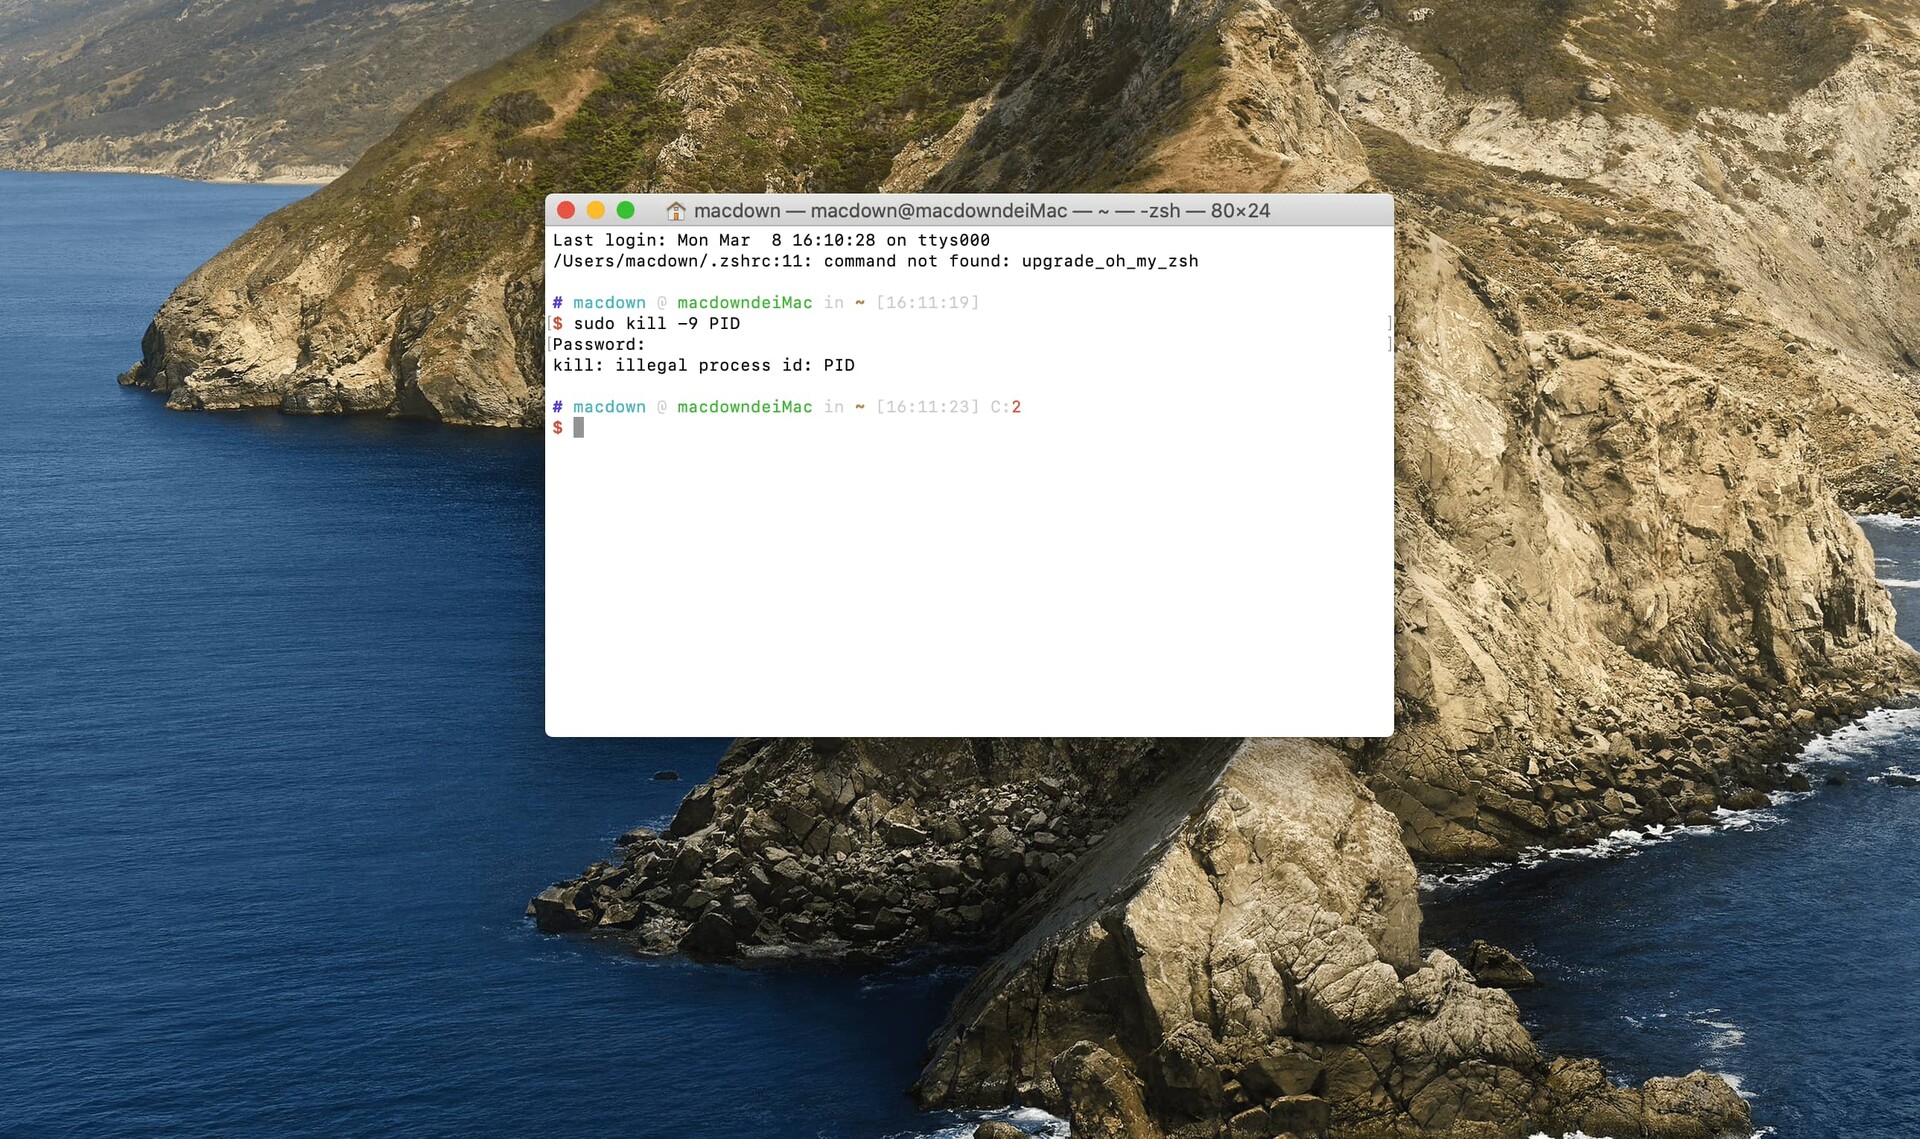Click the [16:11:19] timestamp in first prompt
1920x1139 pixels.
coord(927,302)
